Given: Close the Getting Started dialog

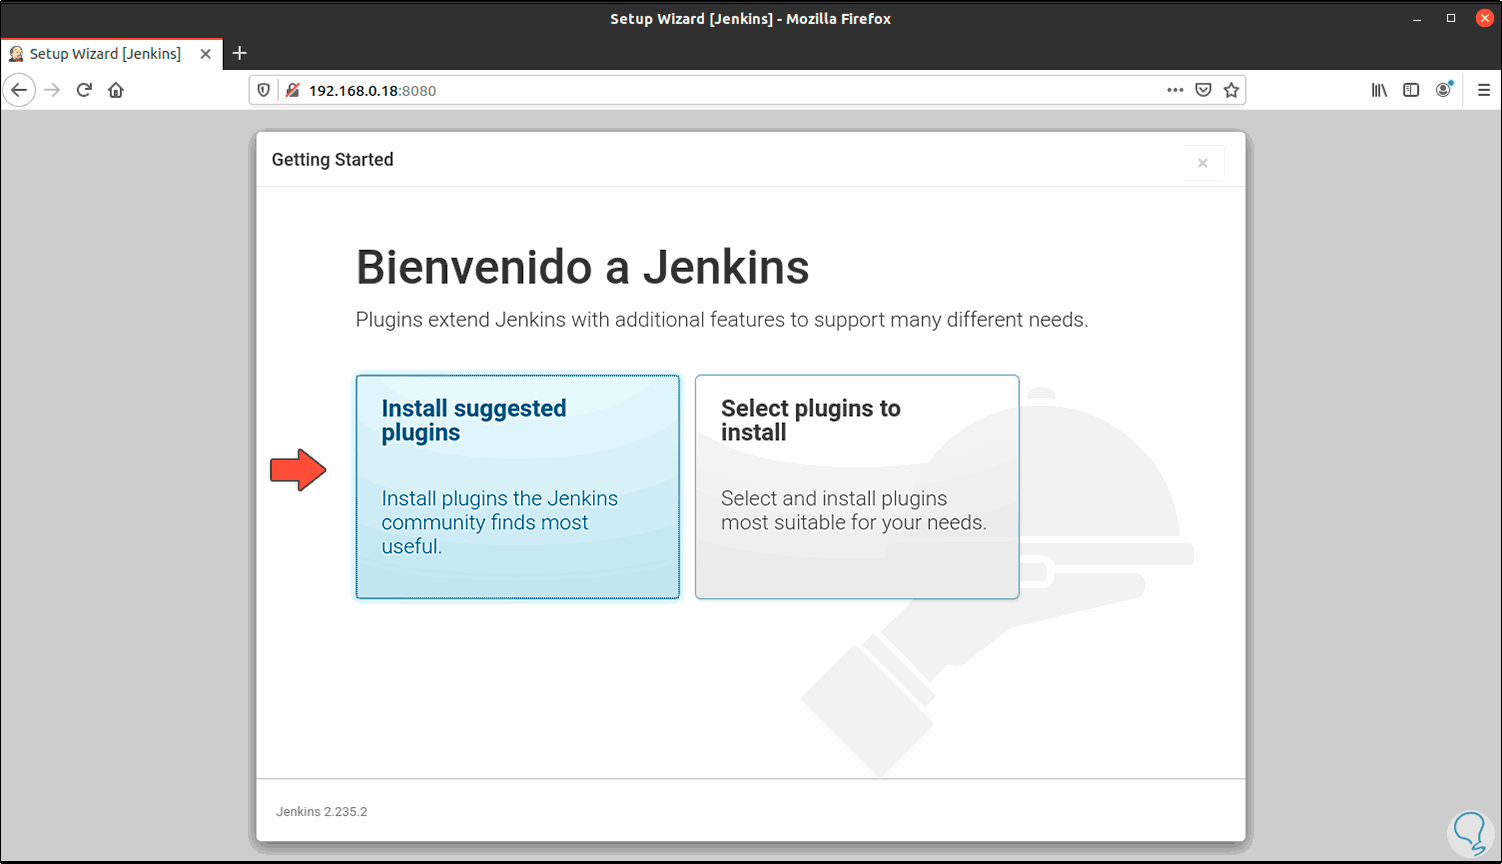Looking at the screenshot, I should (x=1203, y=163).
